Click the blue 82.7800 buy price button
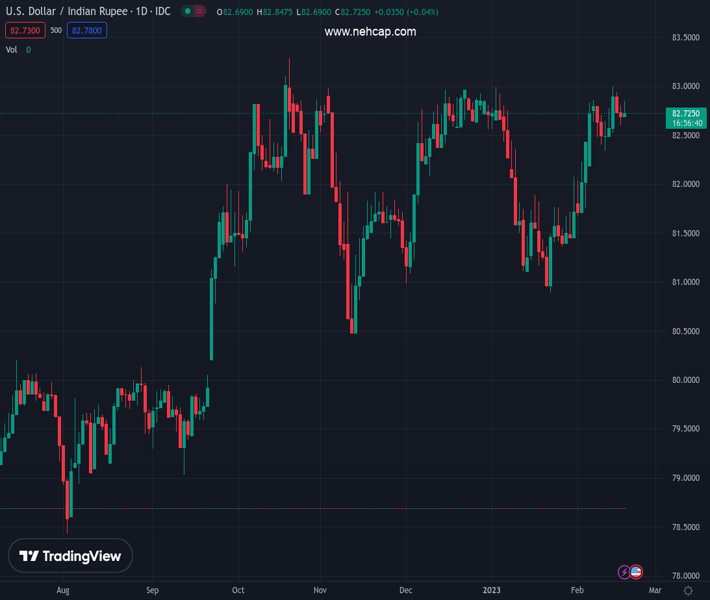 (86, 31)
